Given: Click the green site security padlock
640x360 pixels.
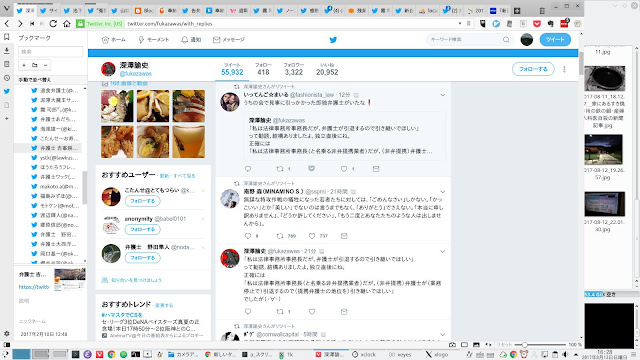Looking at the screenshot, I should click(x=80, y=24).
